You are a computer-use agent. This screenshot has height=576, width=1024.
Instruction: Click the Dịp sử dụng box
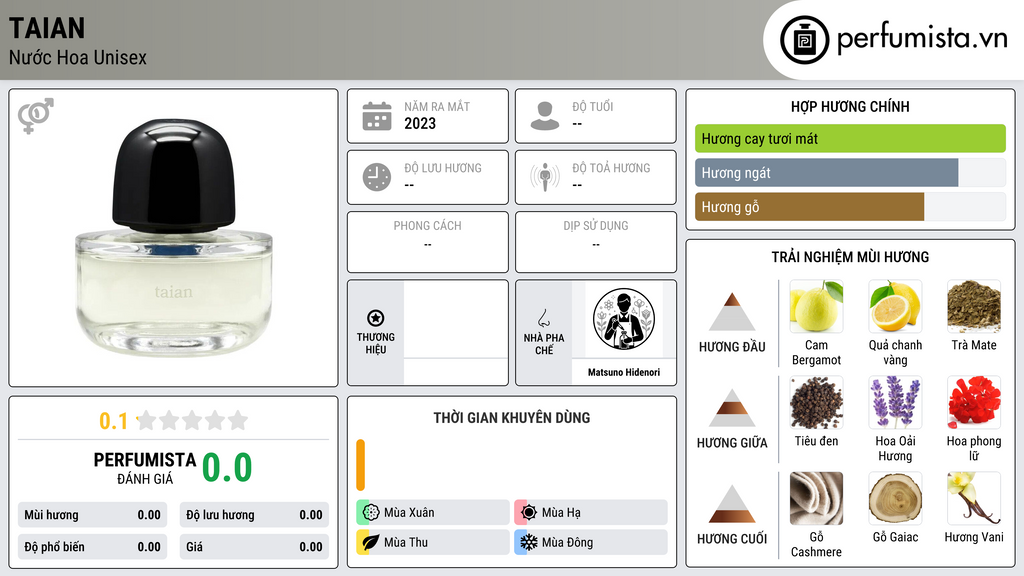tap(596, 242)
